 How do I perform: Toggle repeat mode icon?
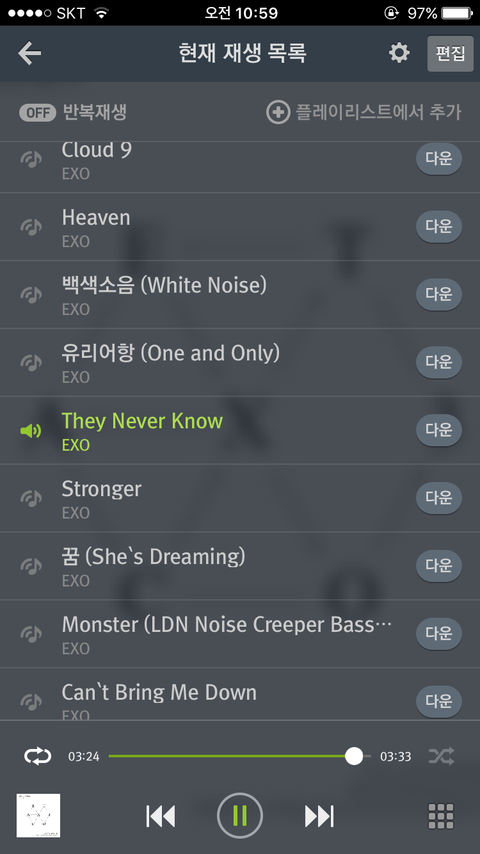[x=38, y=756]
